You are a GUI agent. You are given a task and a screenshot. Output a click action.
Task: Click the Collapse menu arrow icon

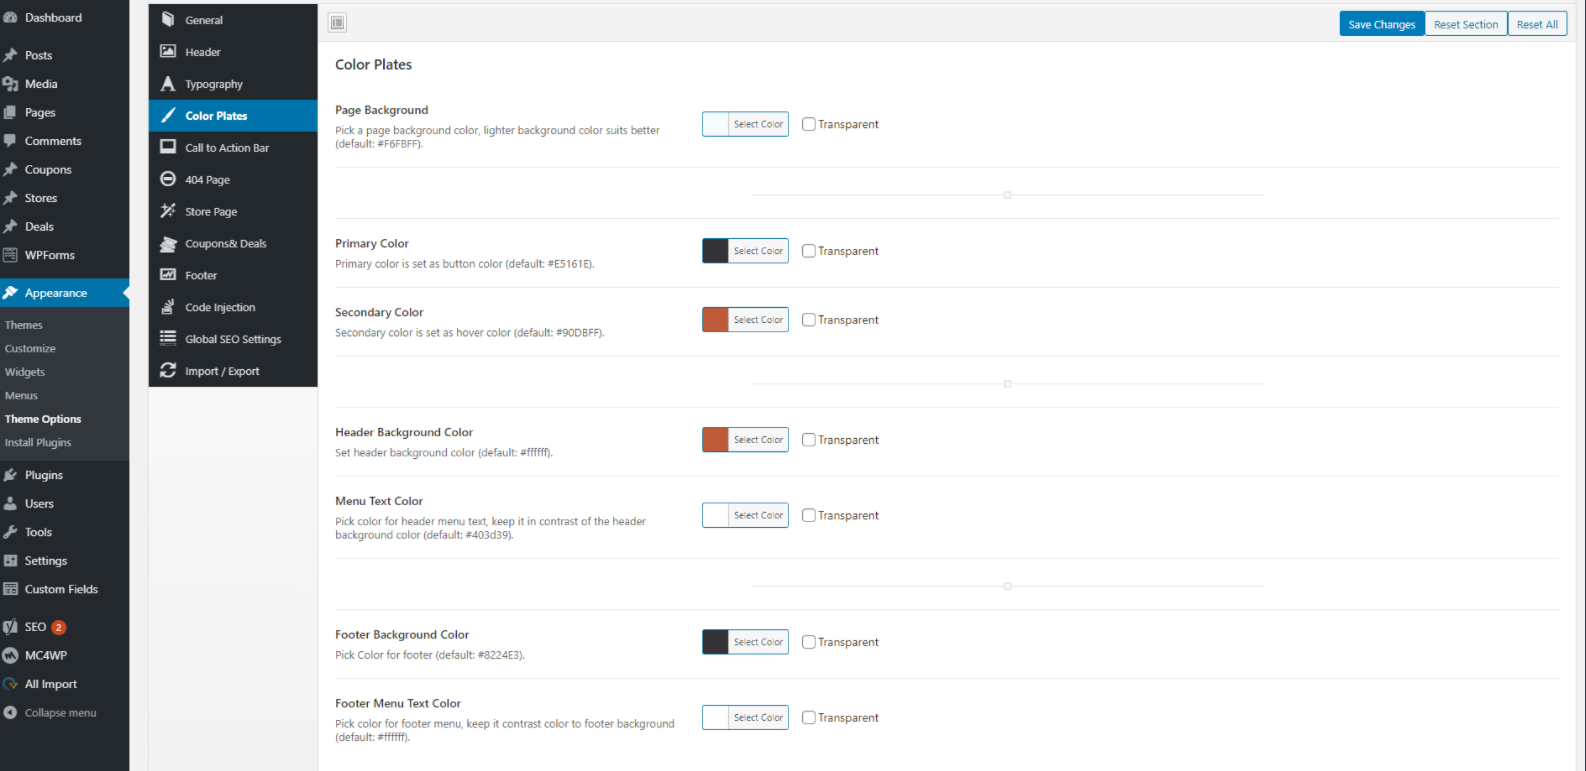click(11, 713)
